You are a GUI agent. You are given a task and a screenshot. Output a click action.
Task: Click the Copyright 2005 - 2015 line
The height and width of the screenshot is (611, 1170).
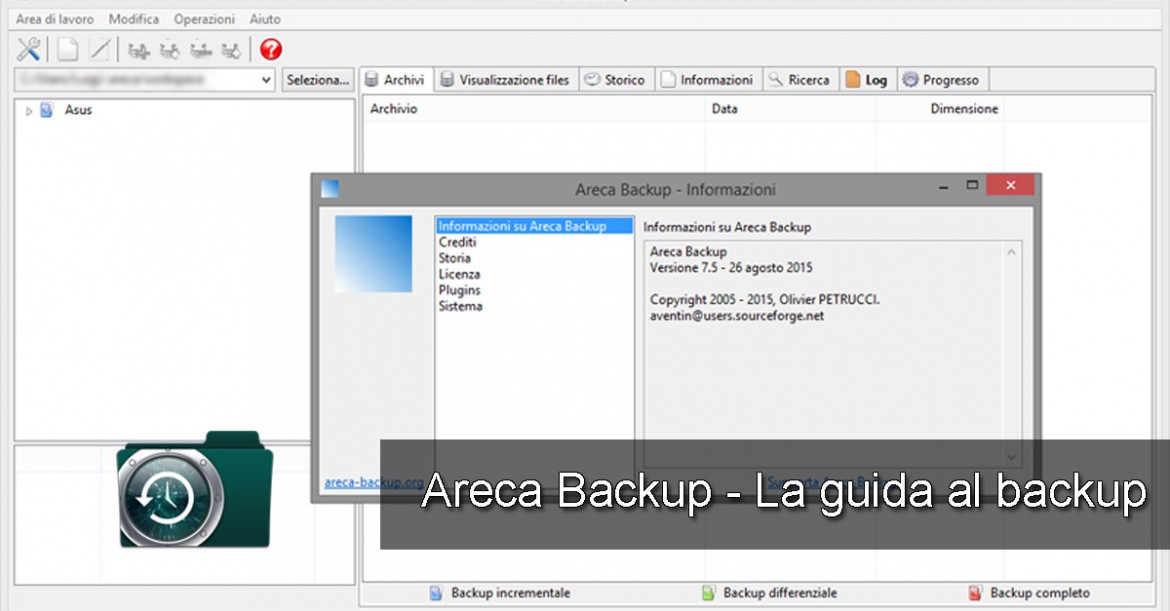764,299
